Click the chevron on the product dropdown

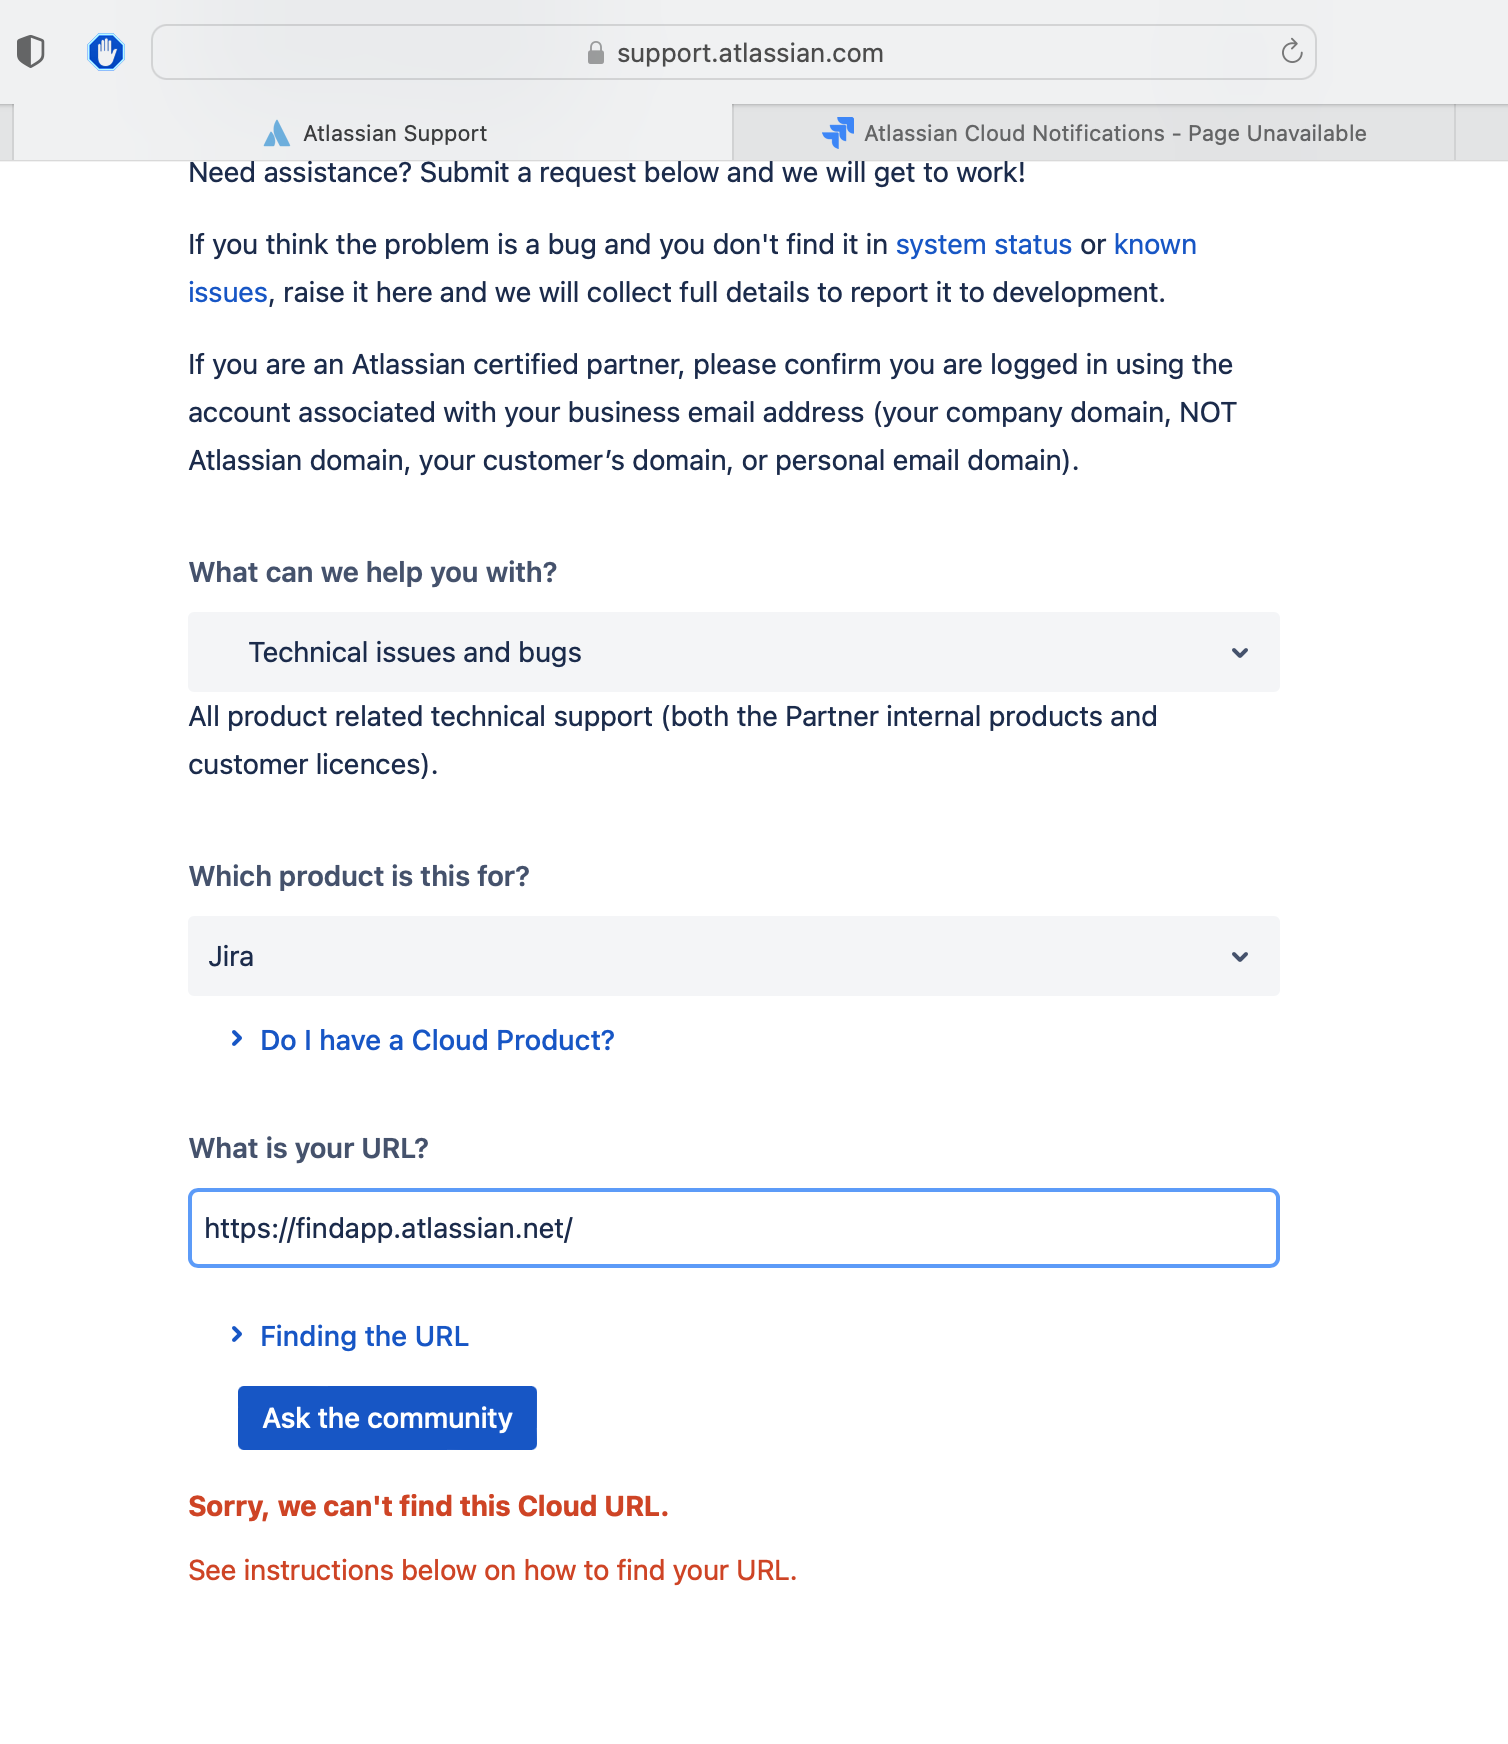(x=1240, y=956)
